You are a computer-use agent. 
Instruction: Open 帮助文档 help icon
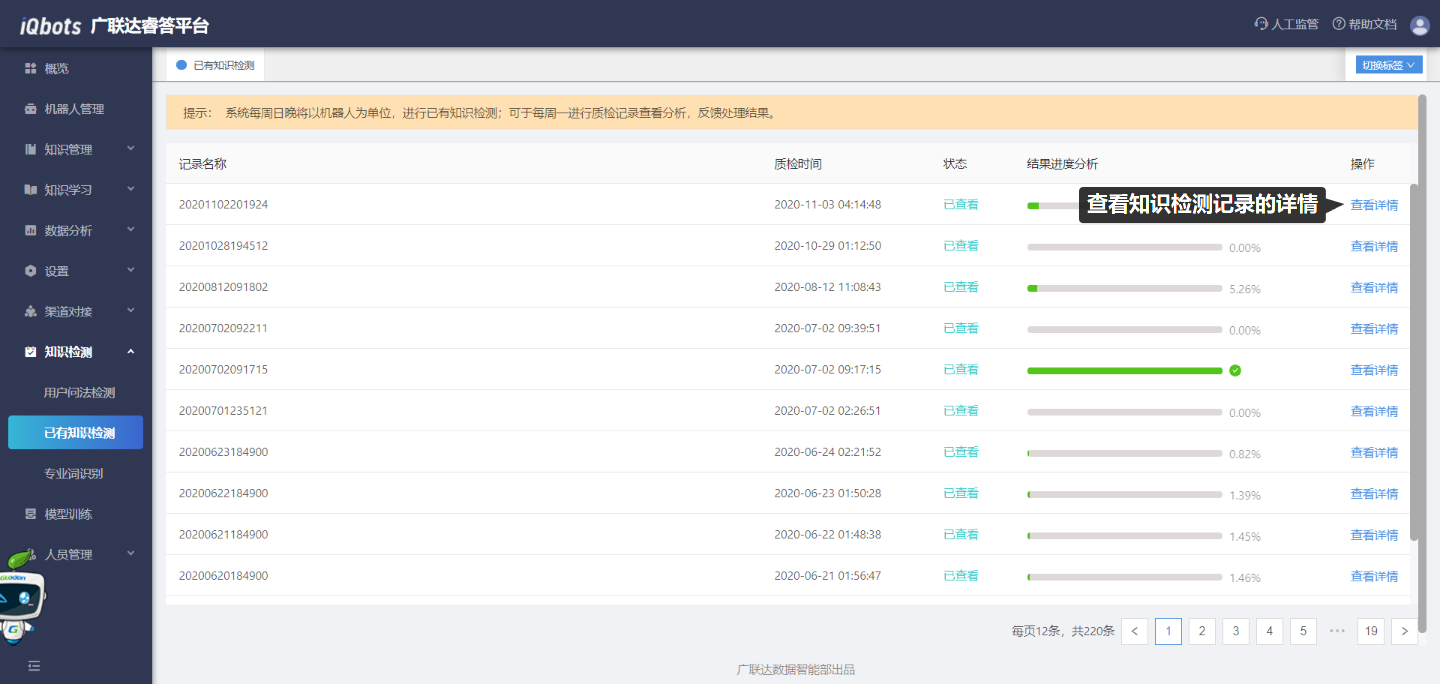click(x=1339, y=24)
